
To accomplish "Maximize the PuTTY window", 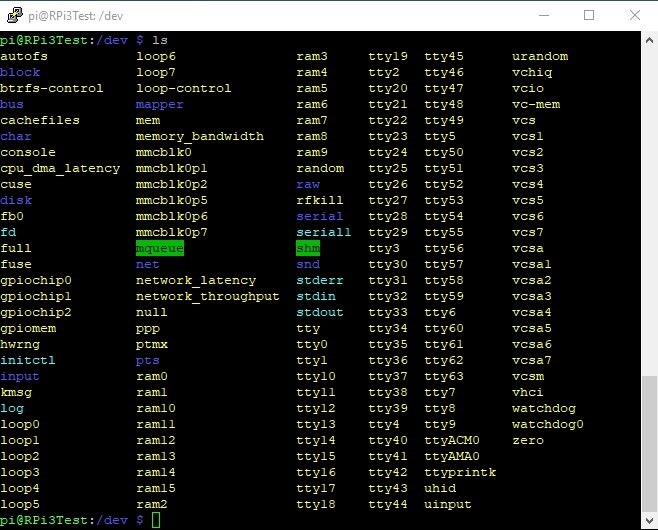I will [589, 15].
